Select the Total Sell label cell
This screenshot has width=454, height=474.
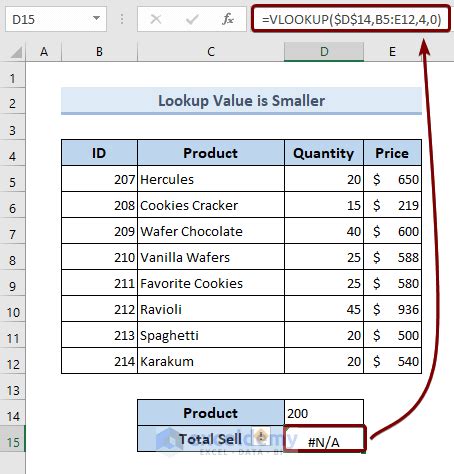click(211, 439)
